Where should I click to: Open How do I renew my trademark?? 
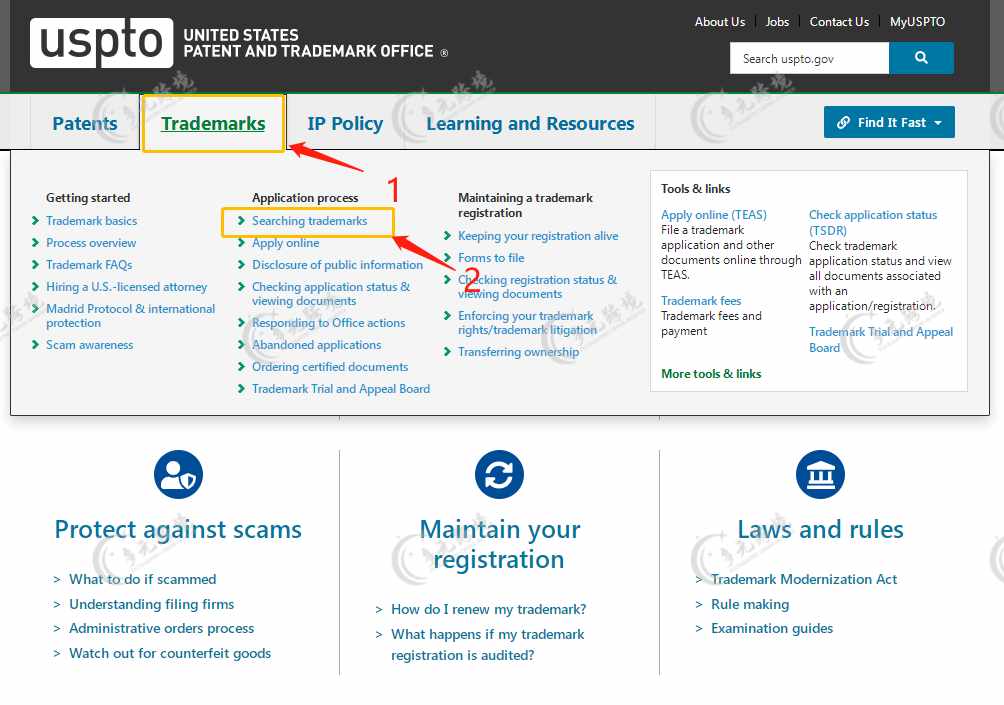pyautogui.click(x=489, y=609)
